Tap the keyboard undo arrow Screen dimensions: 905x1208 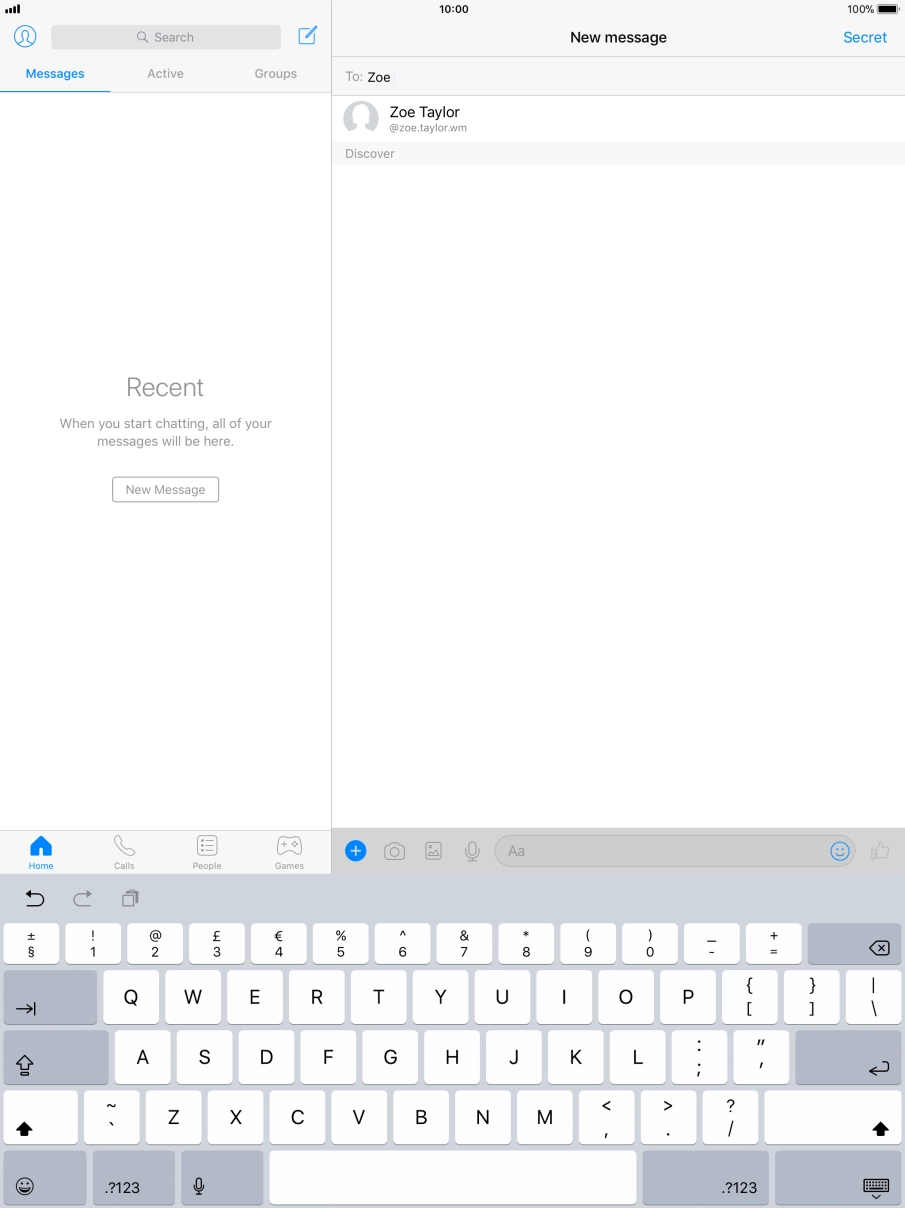(35, 898)
